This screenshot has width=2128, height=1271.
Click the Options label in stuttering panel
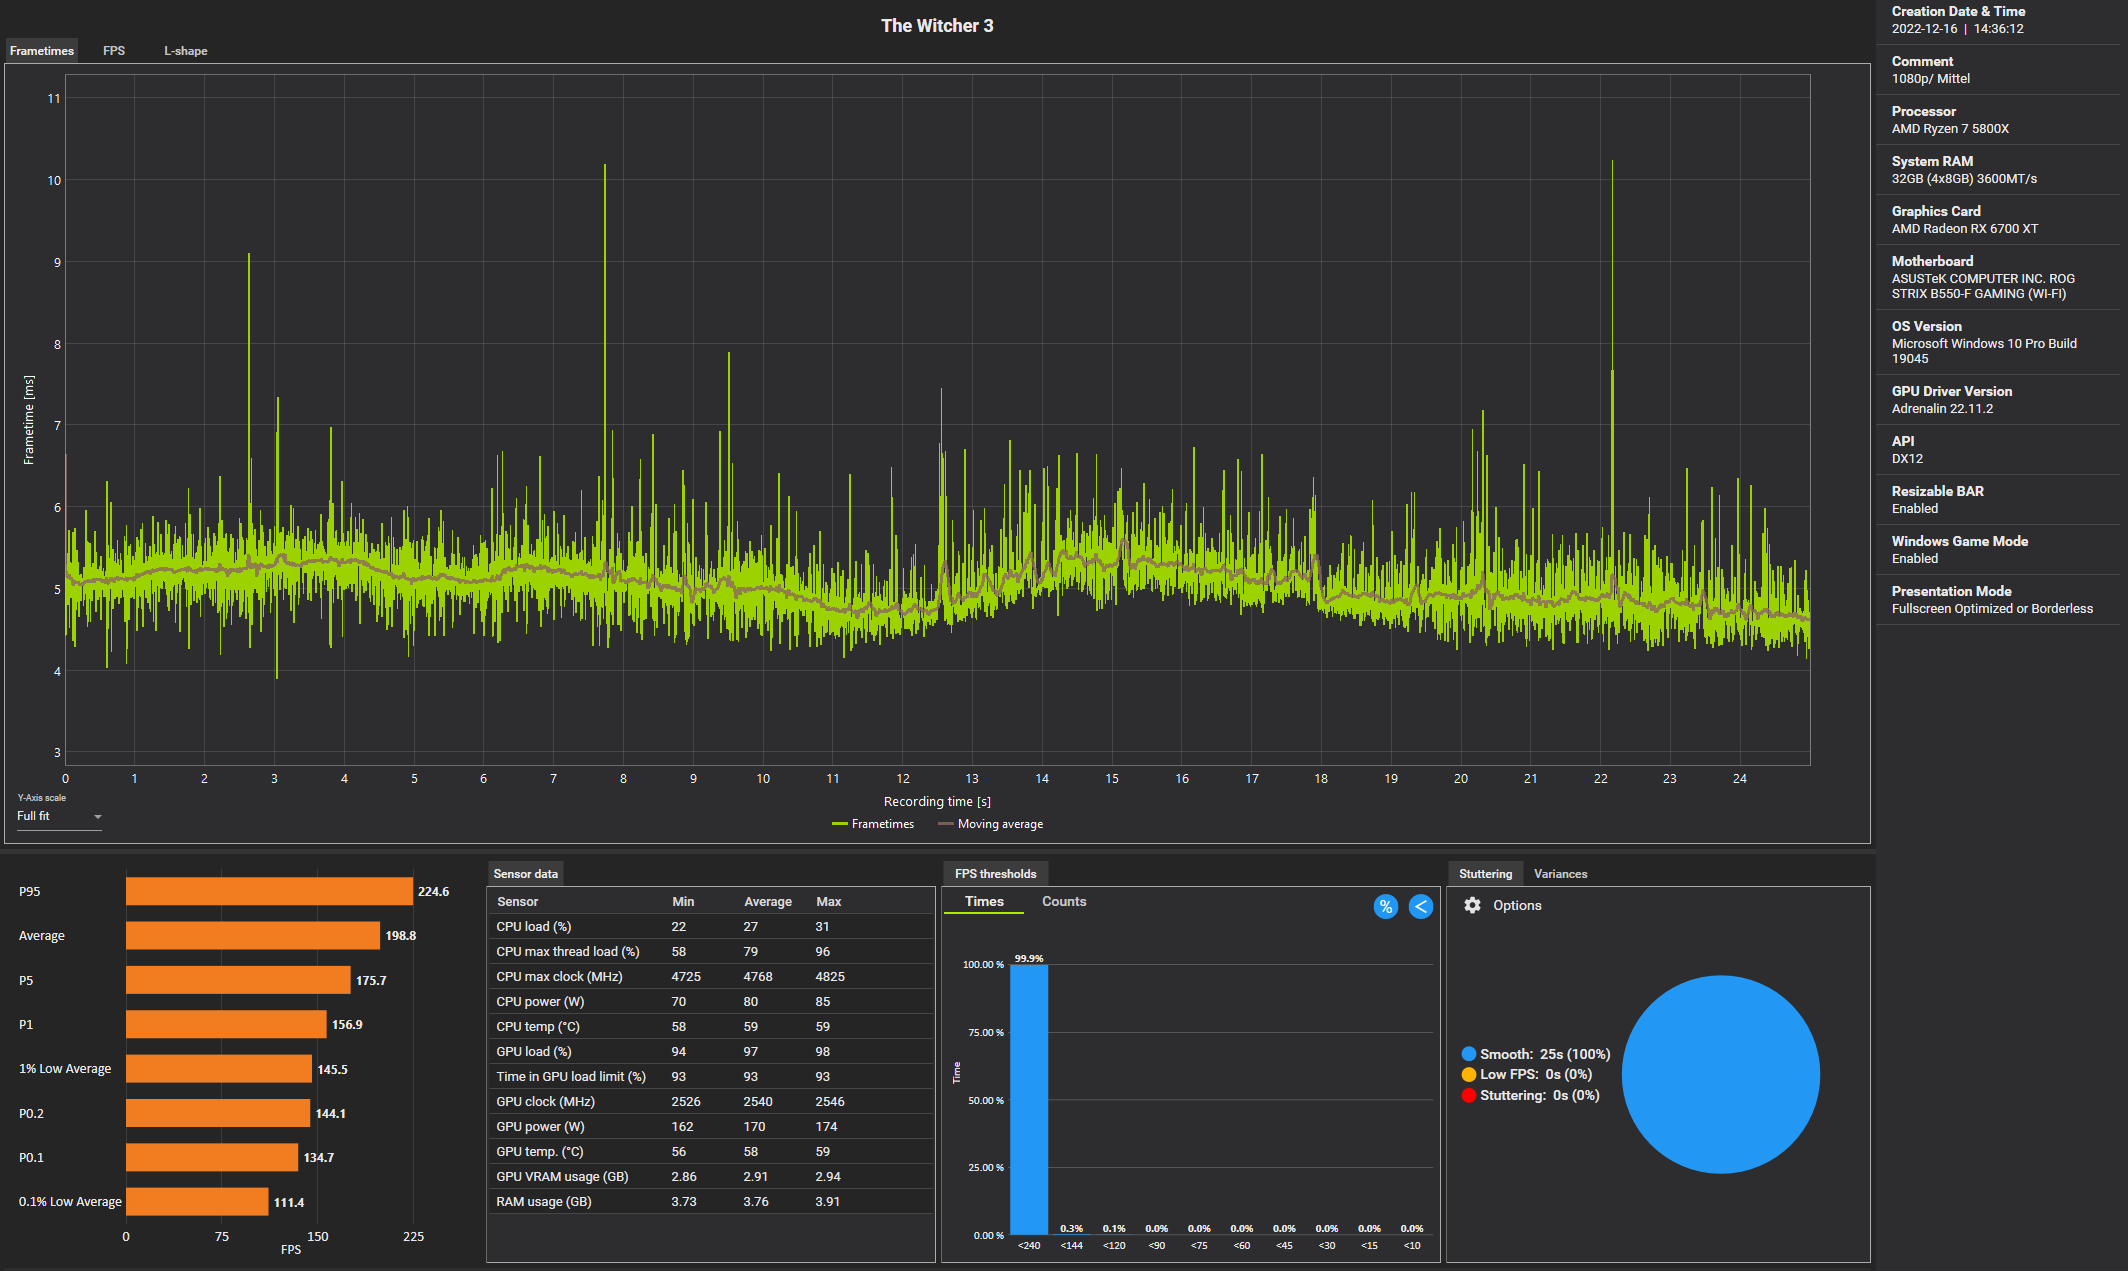[1517, 905]
